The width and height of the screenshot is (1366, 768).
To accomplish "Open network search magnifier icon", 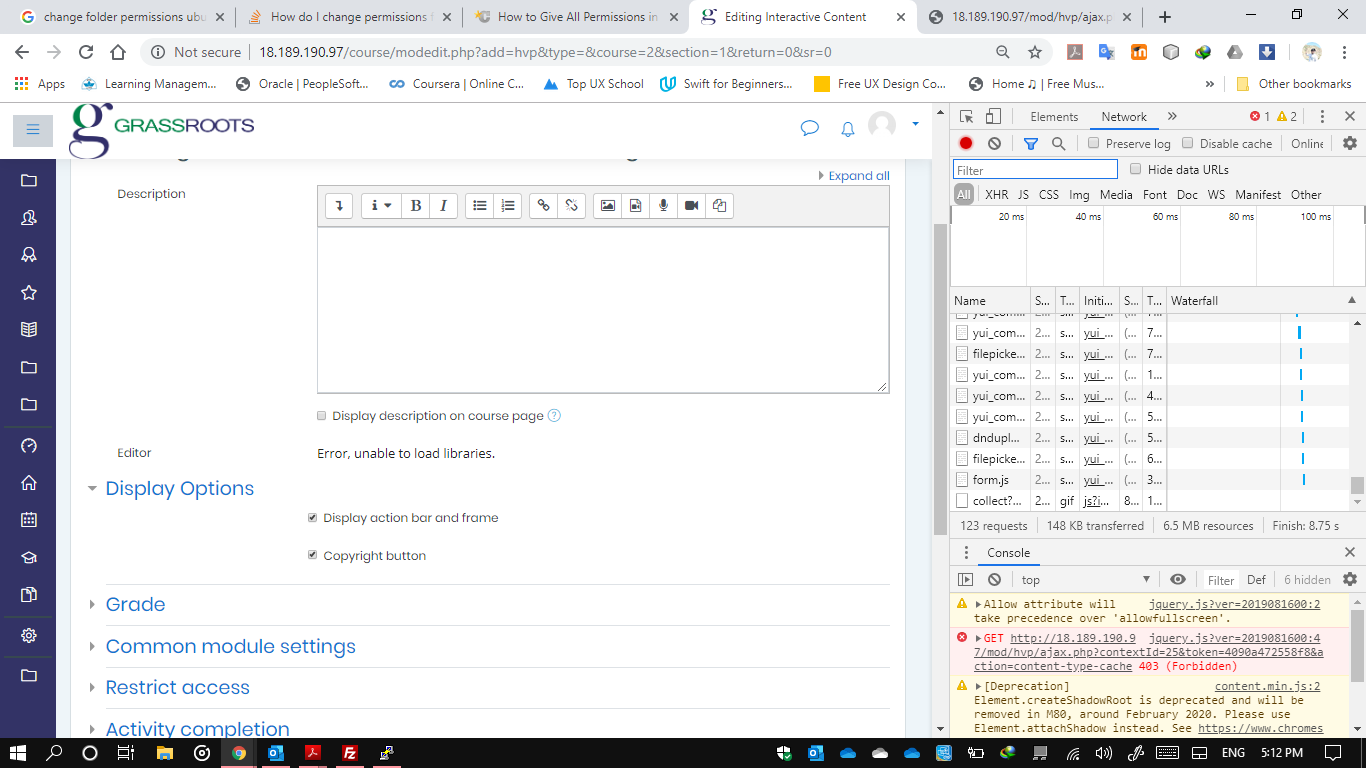I will [x=1058, y=144].
